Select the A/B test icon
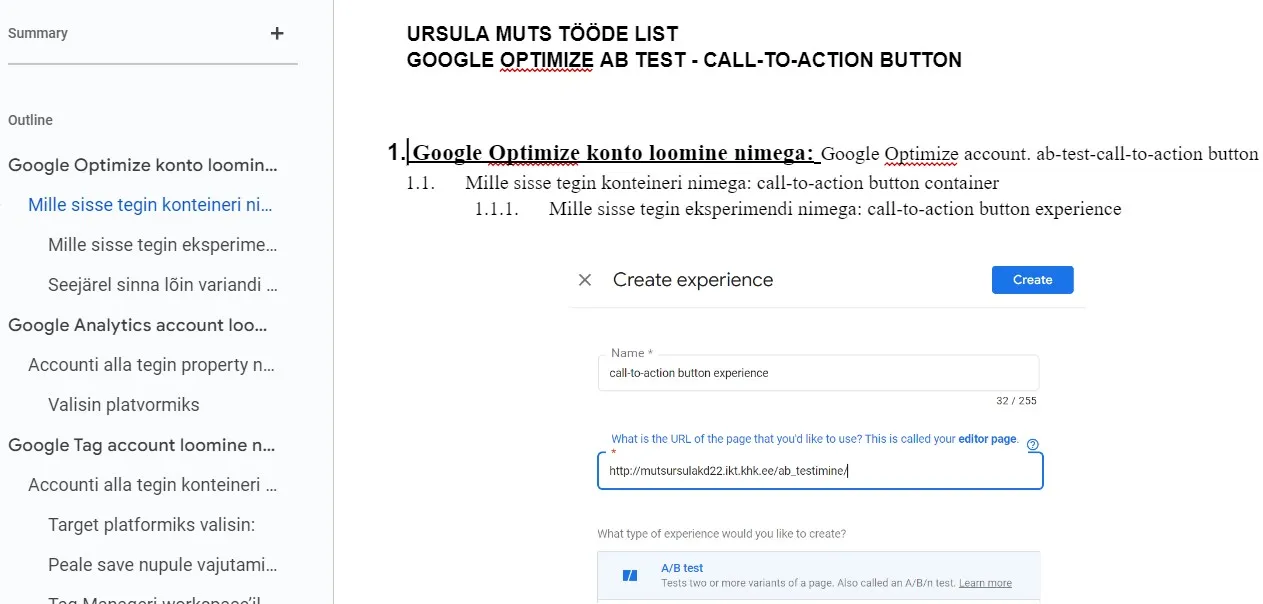The height and width of the screenshot is (604, 1263). pos(630,575)
